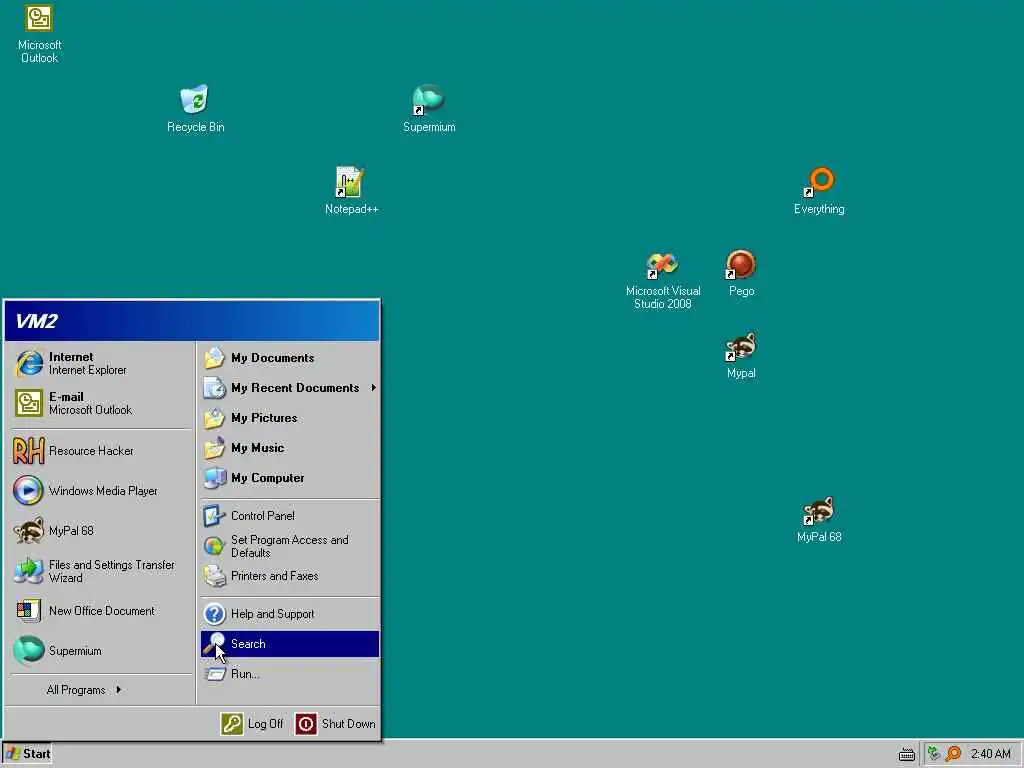Click the 2:40 AM clock
Viewport: 1024px width, 768px height.
point(990,754)
